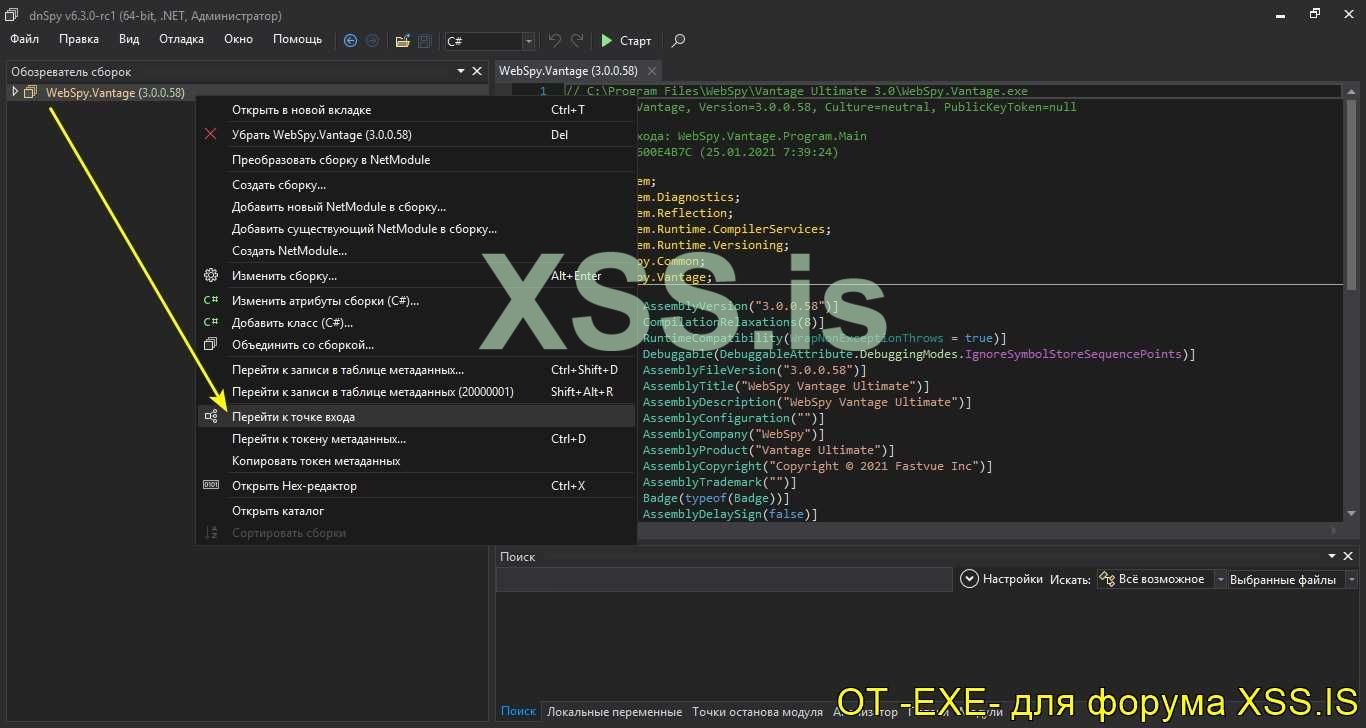Close the Обозреватель сборок panel
The image size is (1366, 728).
point(477,72)
